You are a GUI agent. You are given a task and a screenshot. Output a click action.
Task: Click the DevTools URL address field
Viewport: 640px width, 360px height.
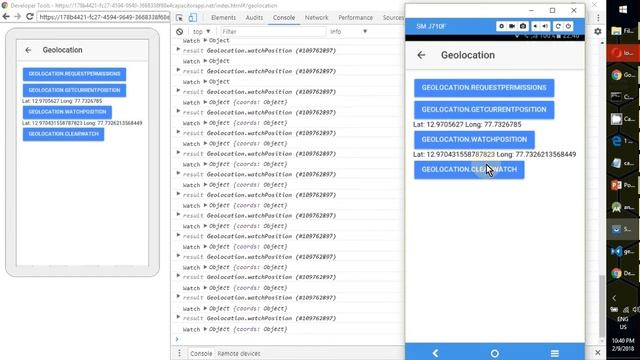point(103,17)
